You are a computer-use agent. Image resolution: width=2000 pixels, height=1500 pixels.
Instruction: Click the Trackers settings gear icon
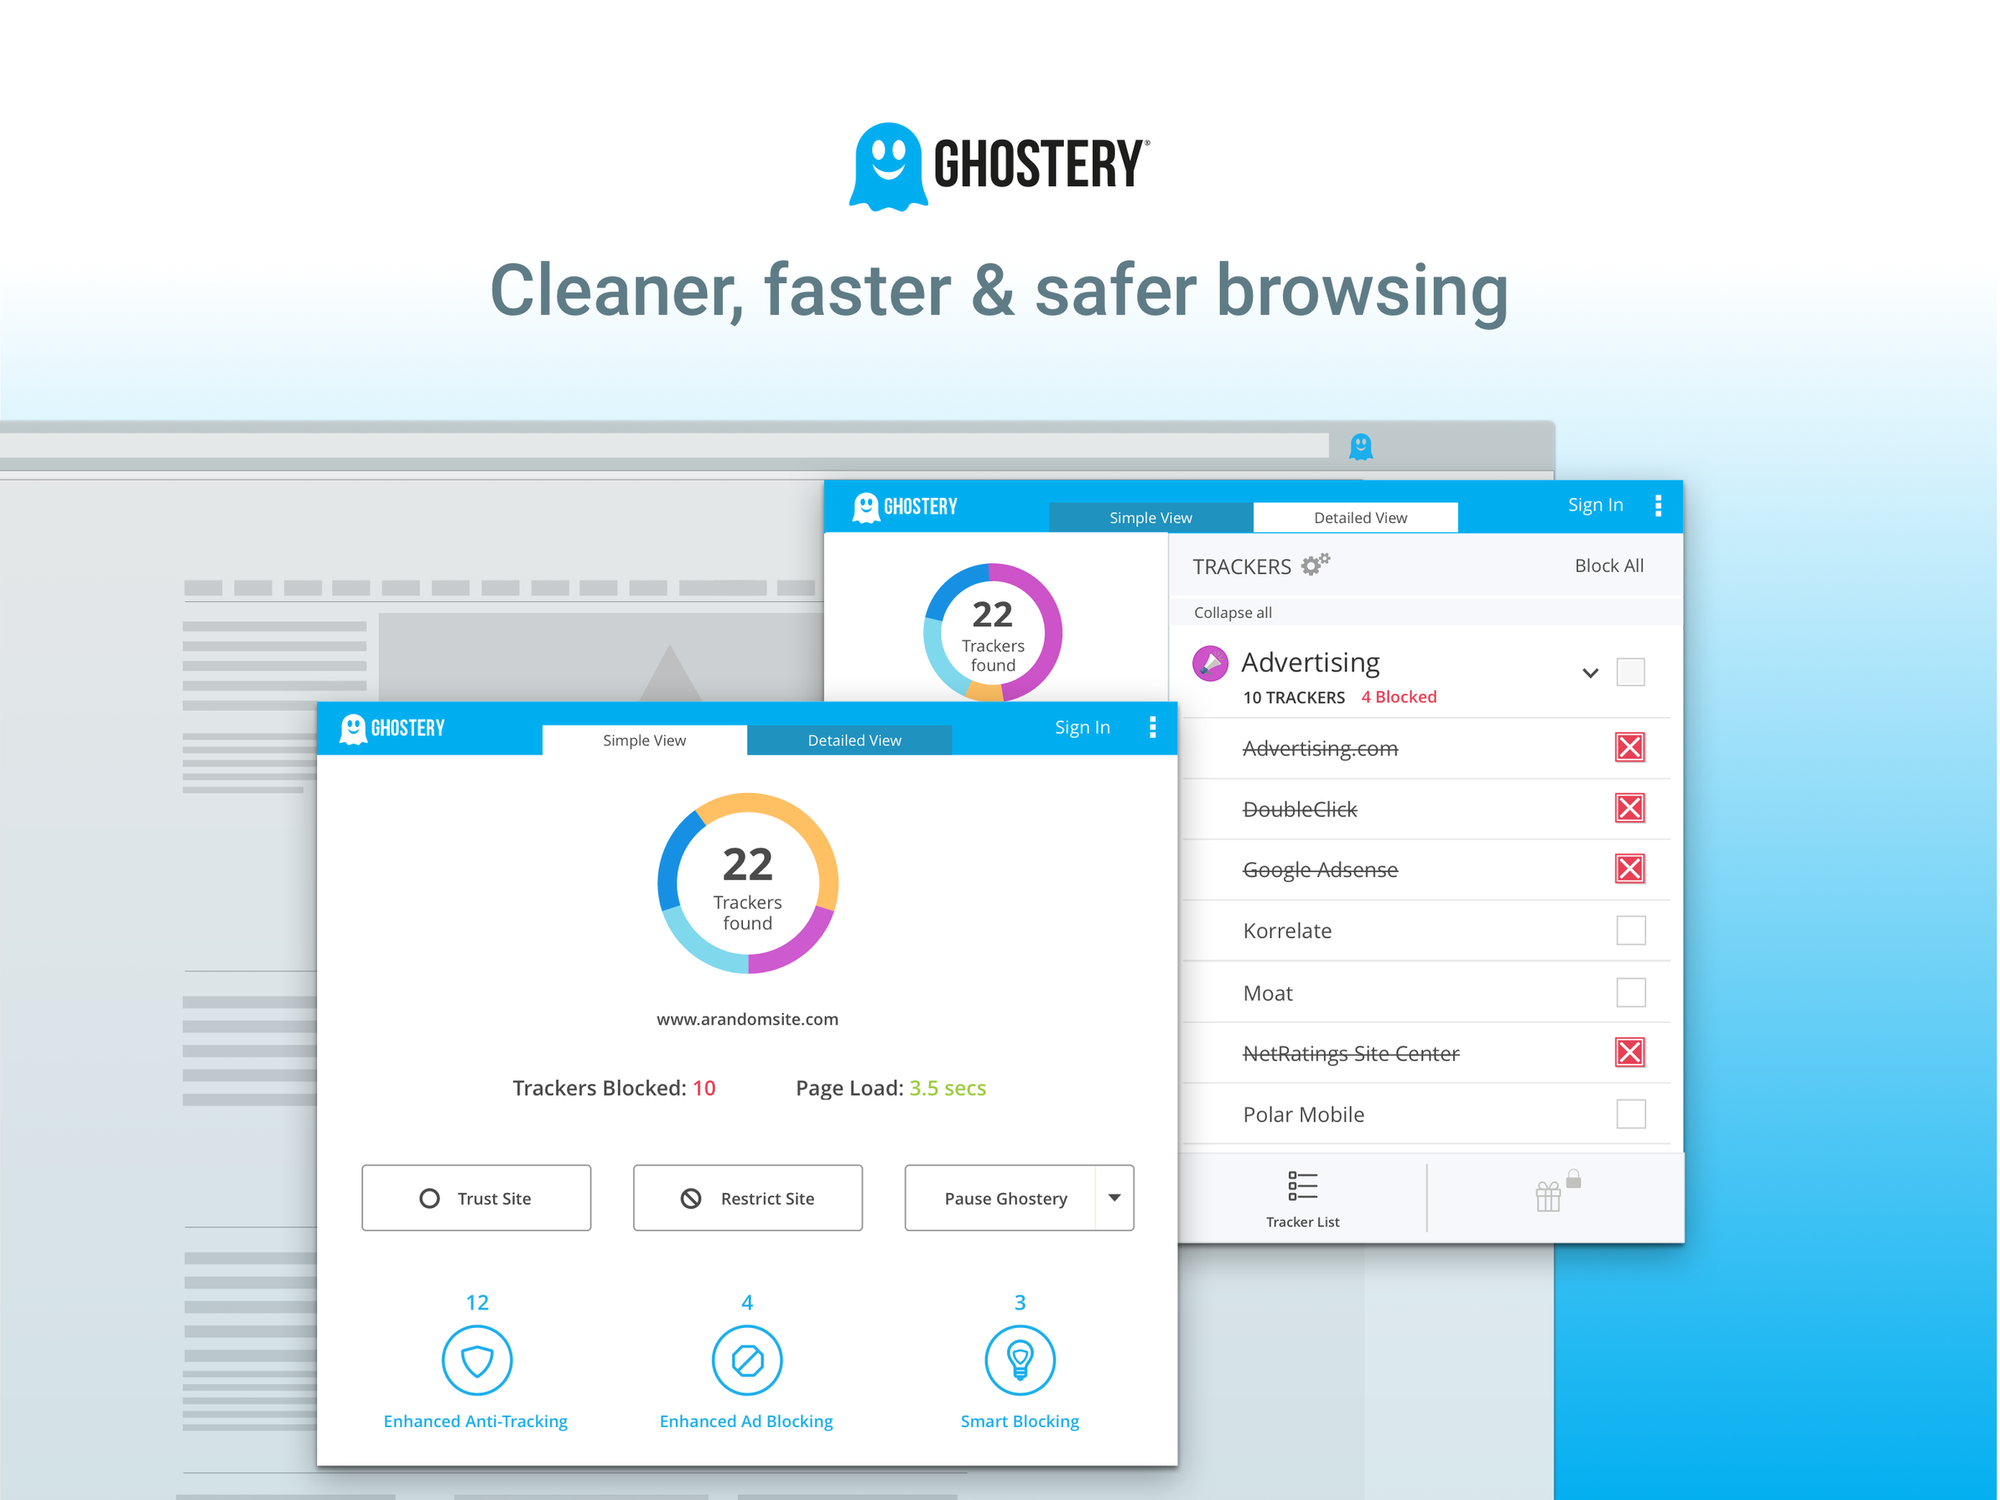[1323, 564]
